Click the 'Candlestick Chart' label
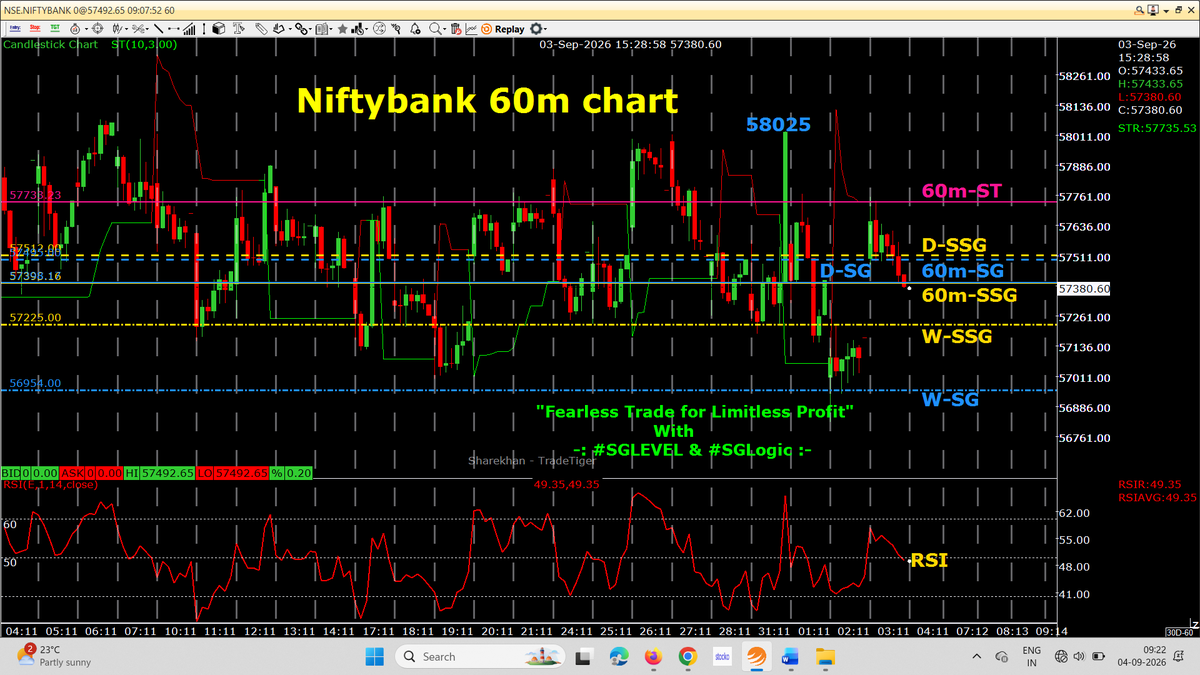The image size is (1200, 675). click(x=48, y=44)
